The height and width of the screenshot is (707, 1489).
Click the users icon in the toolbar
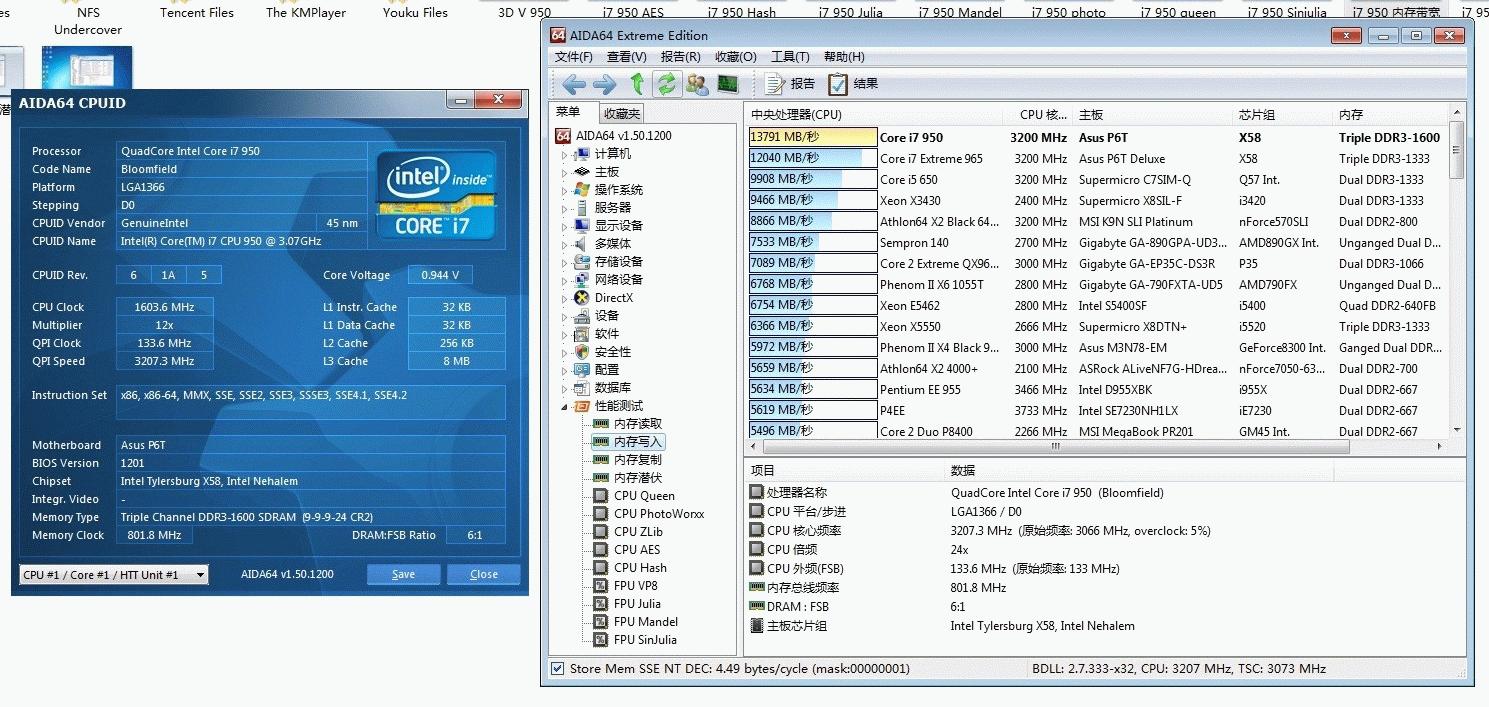[x=697, y=84]
